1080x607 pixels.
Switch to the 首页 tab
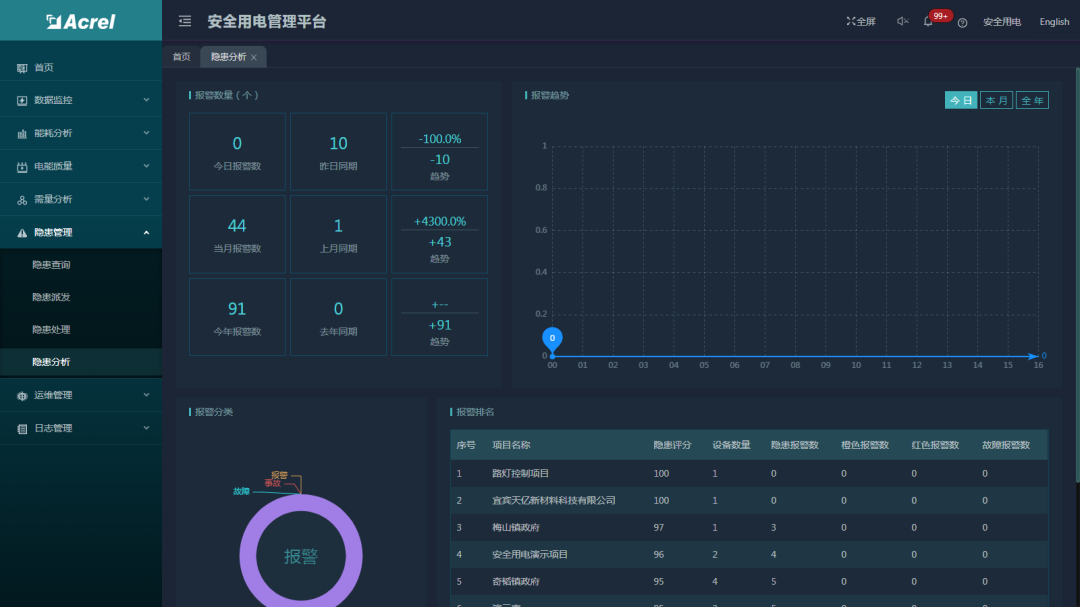pos(181,57)
